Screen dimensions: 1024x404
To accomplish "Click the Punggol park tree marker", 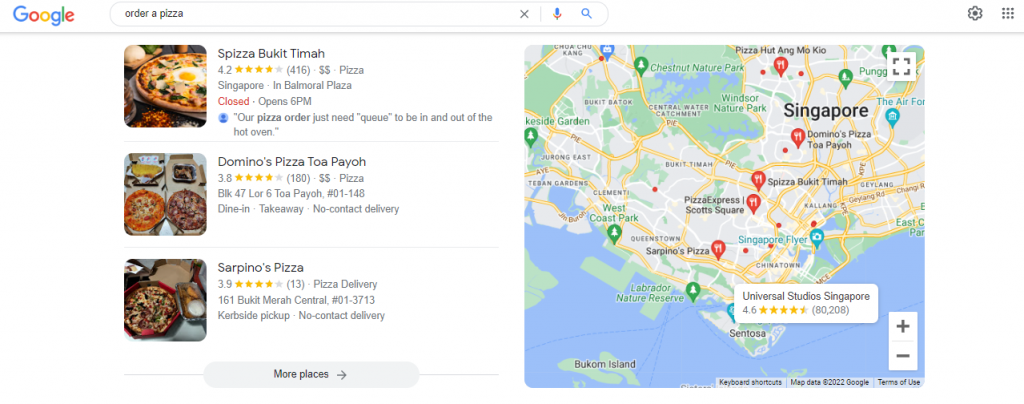I will 846,76.
